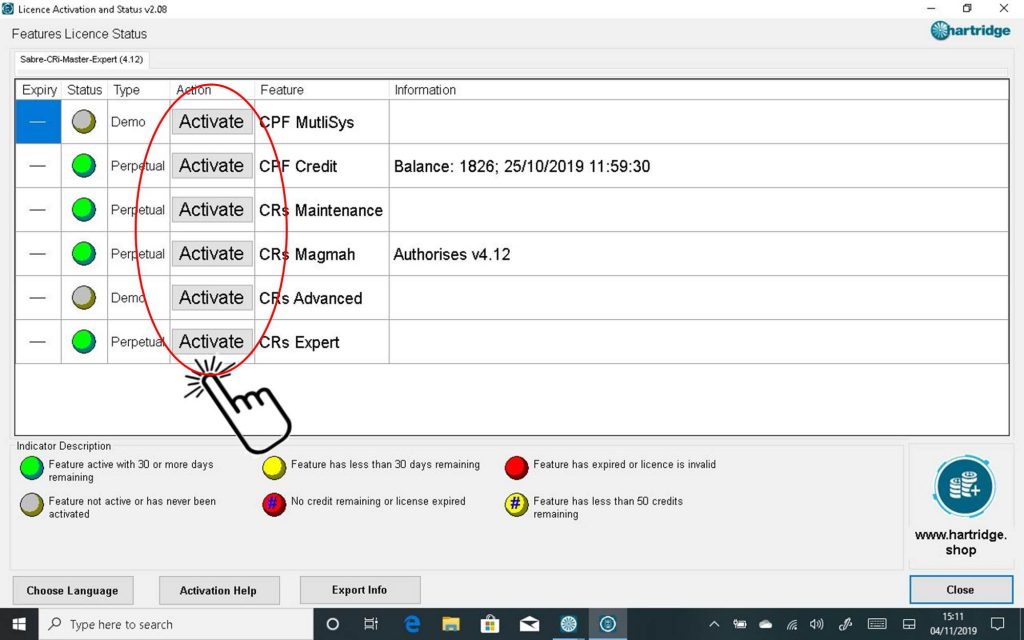
Task: Click the taskbar search box
Action: pos(176,624)
